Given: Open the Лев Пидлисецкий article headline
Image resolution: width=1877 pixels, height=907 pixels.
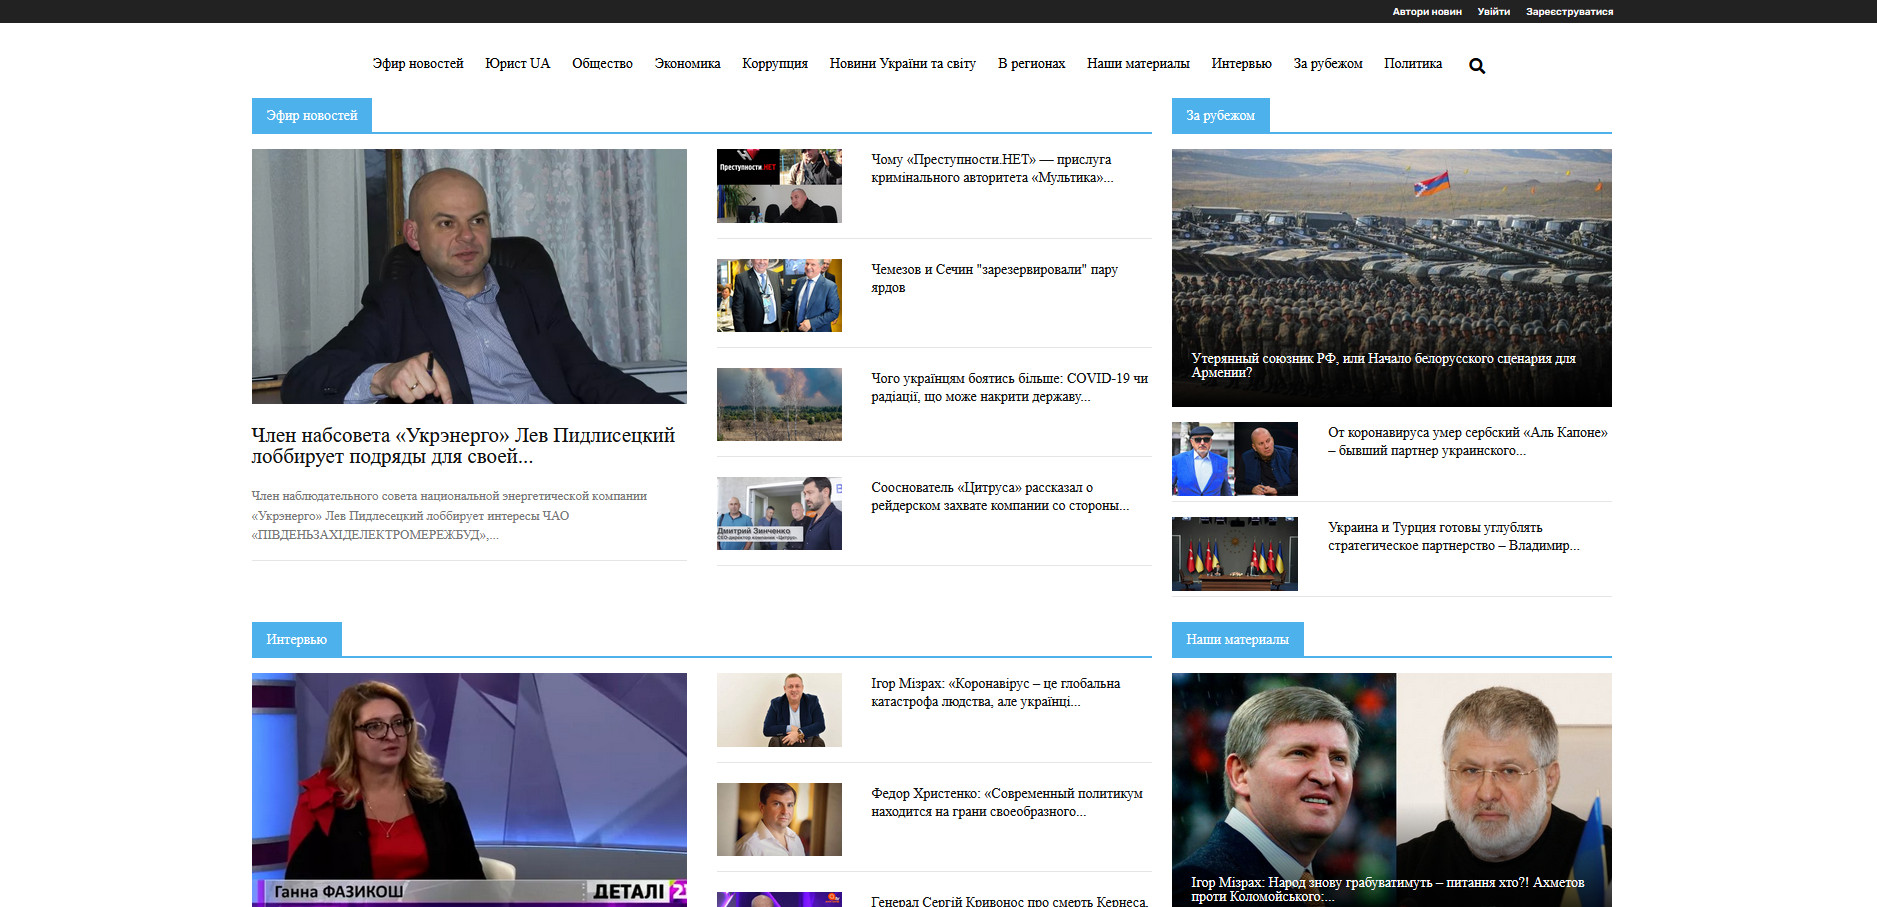Looking at the screenshot, I should 463,446.
